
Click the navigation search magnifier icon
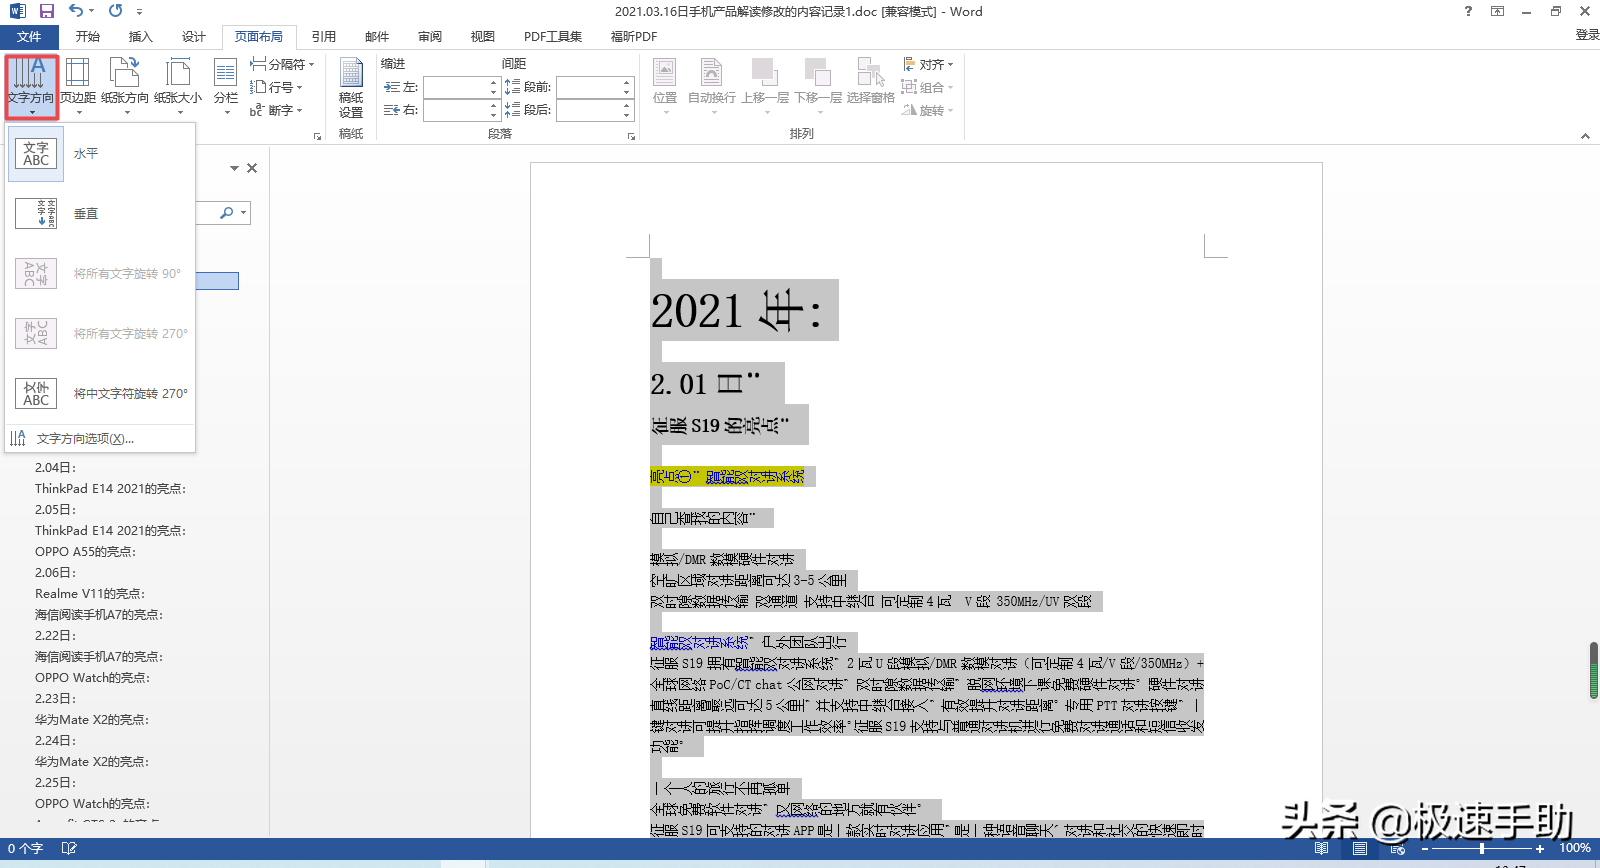click(x=227, y=213)
